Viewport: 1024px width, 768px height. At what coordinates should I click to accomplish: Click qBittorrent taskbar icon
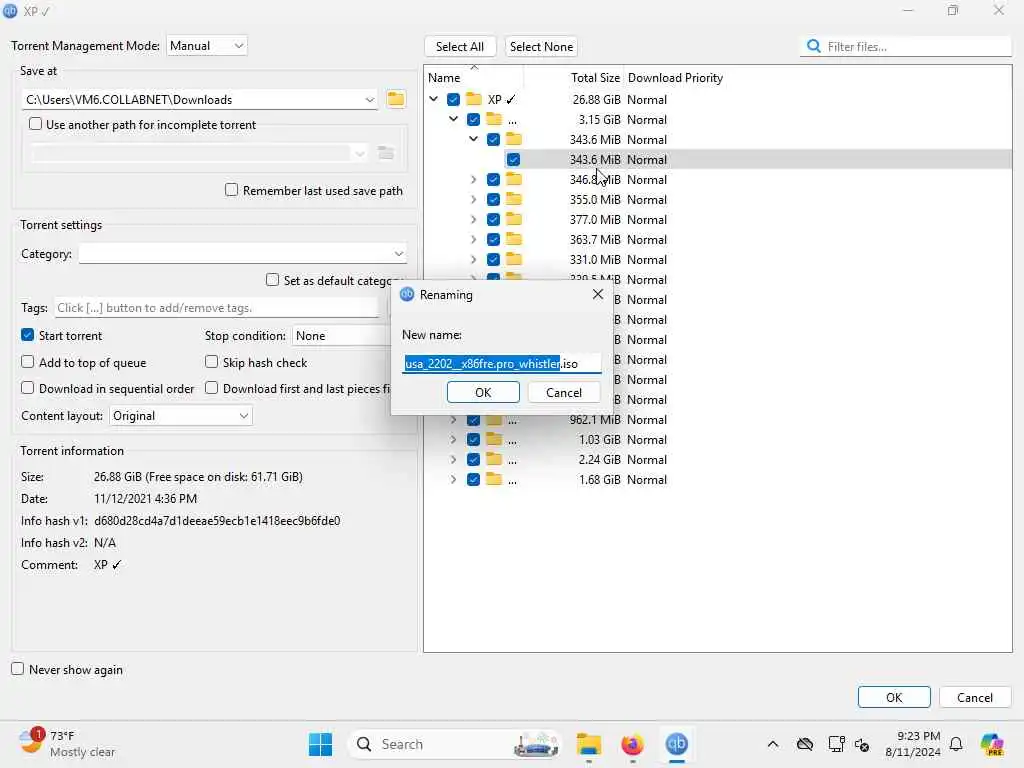coord(677,744)
